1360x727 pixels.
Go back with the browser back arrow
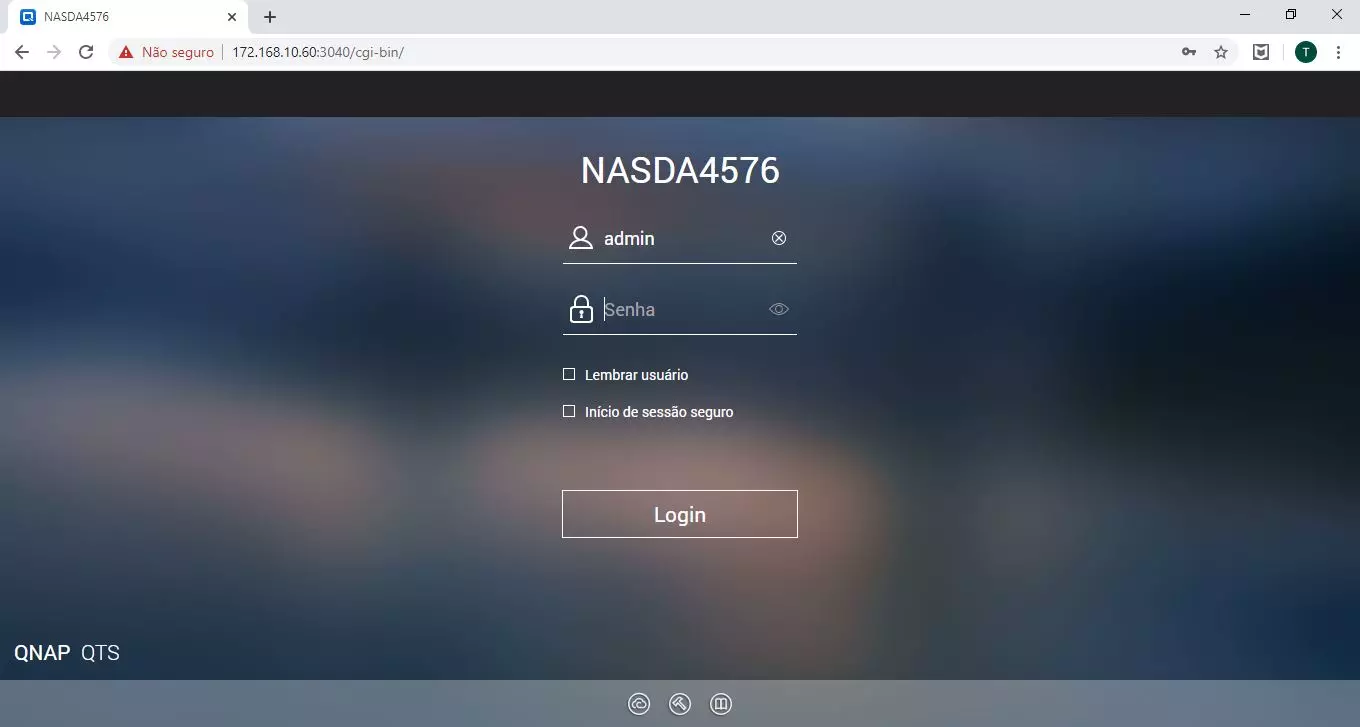click(x=22, y=52)
